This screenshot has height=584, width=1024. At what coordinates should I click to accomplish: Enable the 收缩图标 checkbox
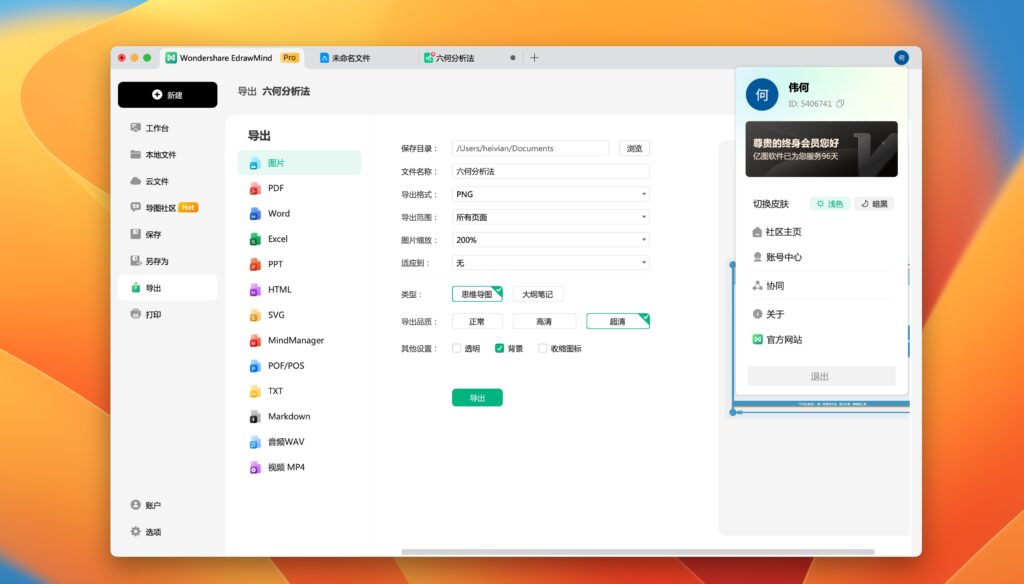coord(541,348)
